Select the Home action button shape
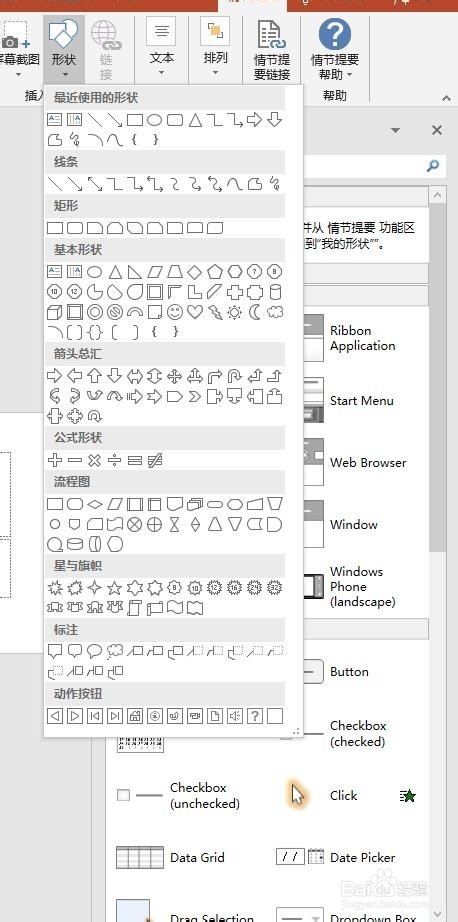This screenshot has height=922, width=458. (x=135, y=716)
